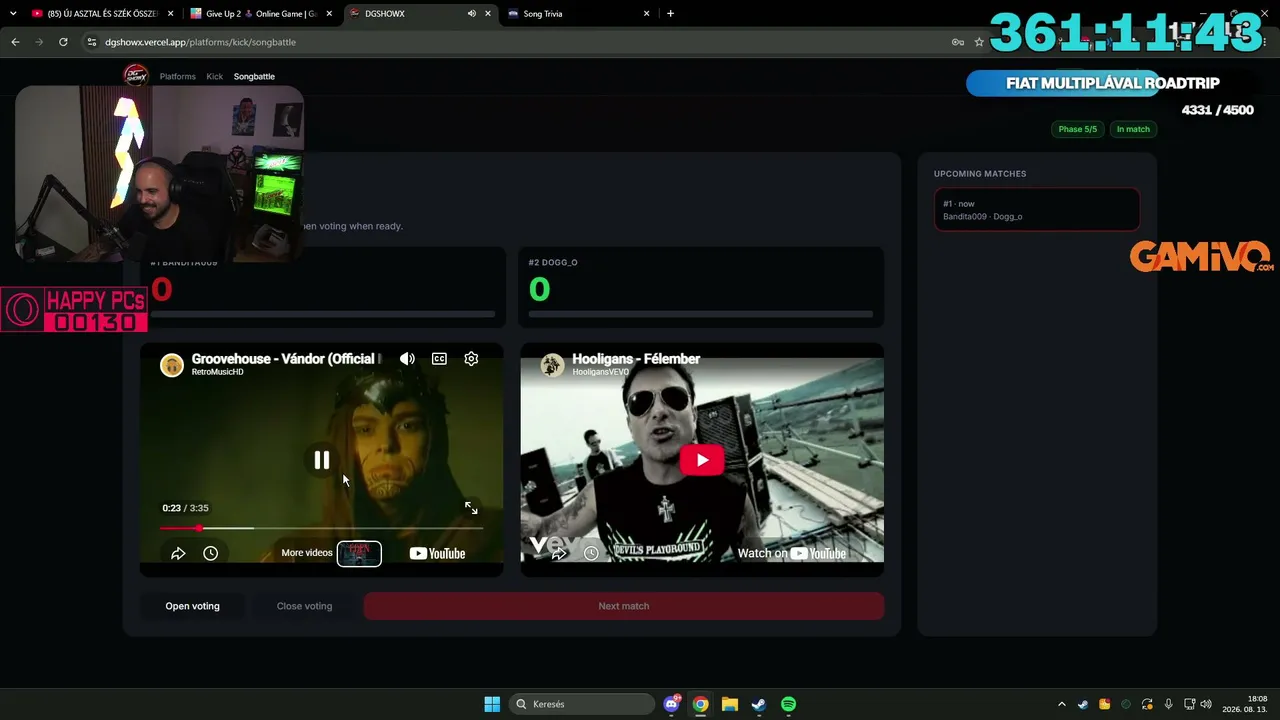This screenshot has width=1280, height=720.
Task: Open RetroMusicHD channel avatar
Action: click(x=172, y=365)
